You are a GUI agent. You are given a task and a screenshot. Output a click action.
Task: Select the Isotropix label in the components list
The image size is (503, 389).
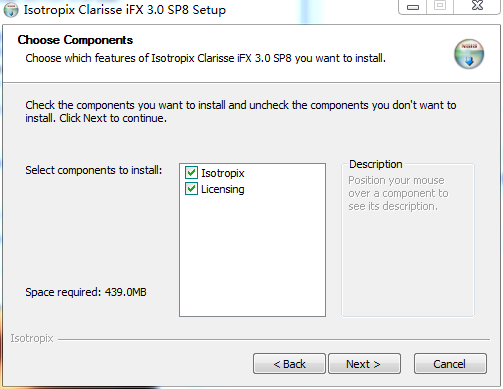(x=223, y=173)
